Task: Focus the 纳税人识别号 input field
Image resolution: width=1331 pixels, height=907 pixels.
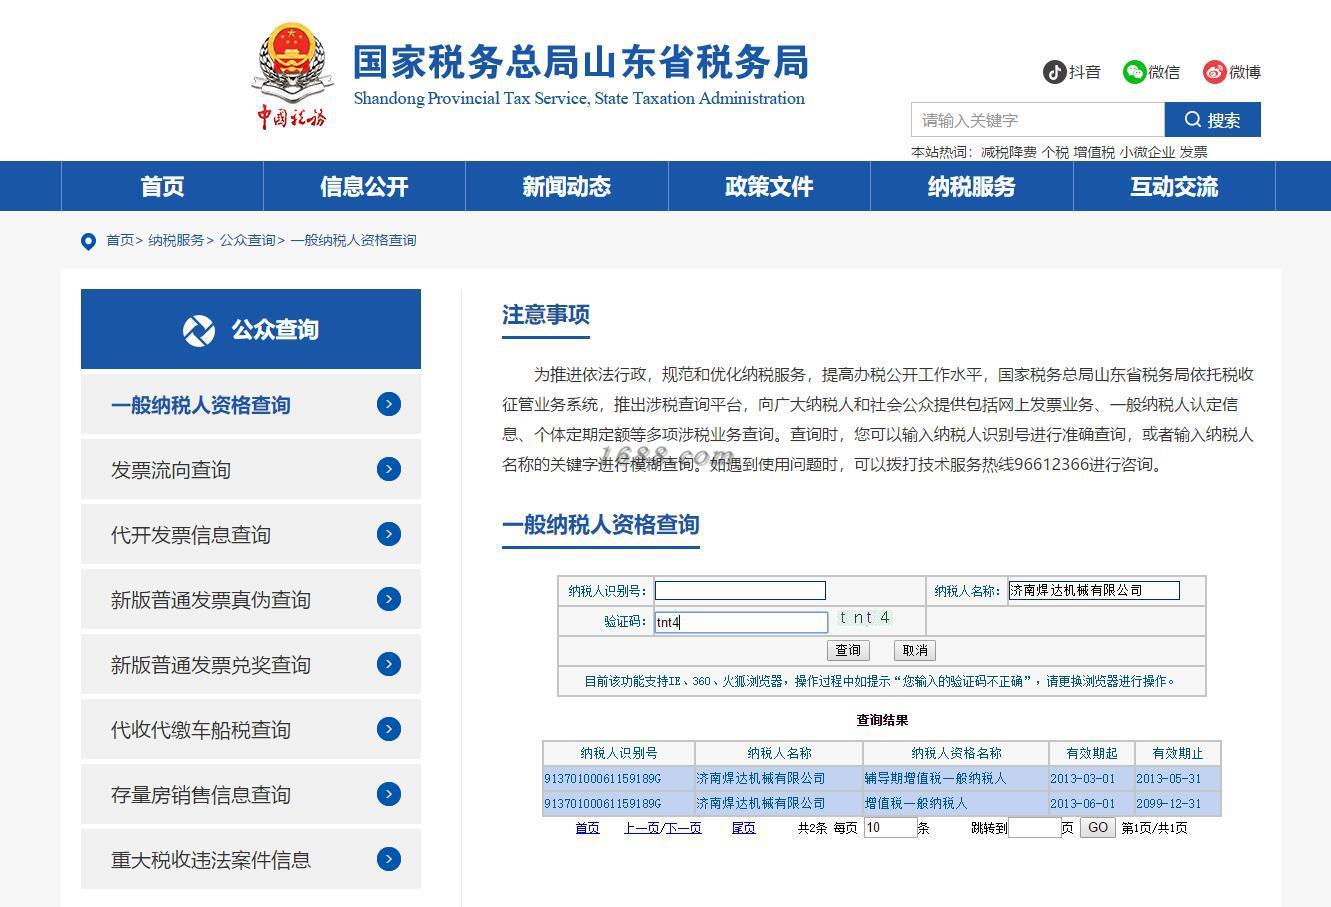Action: coord(740,591)
